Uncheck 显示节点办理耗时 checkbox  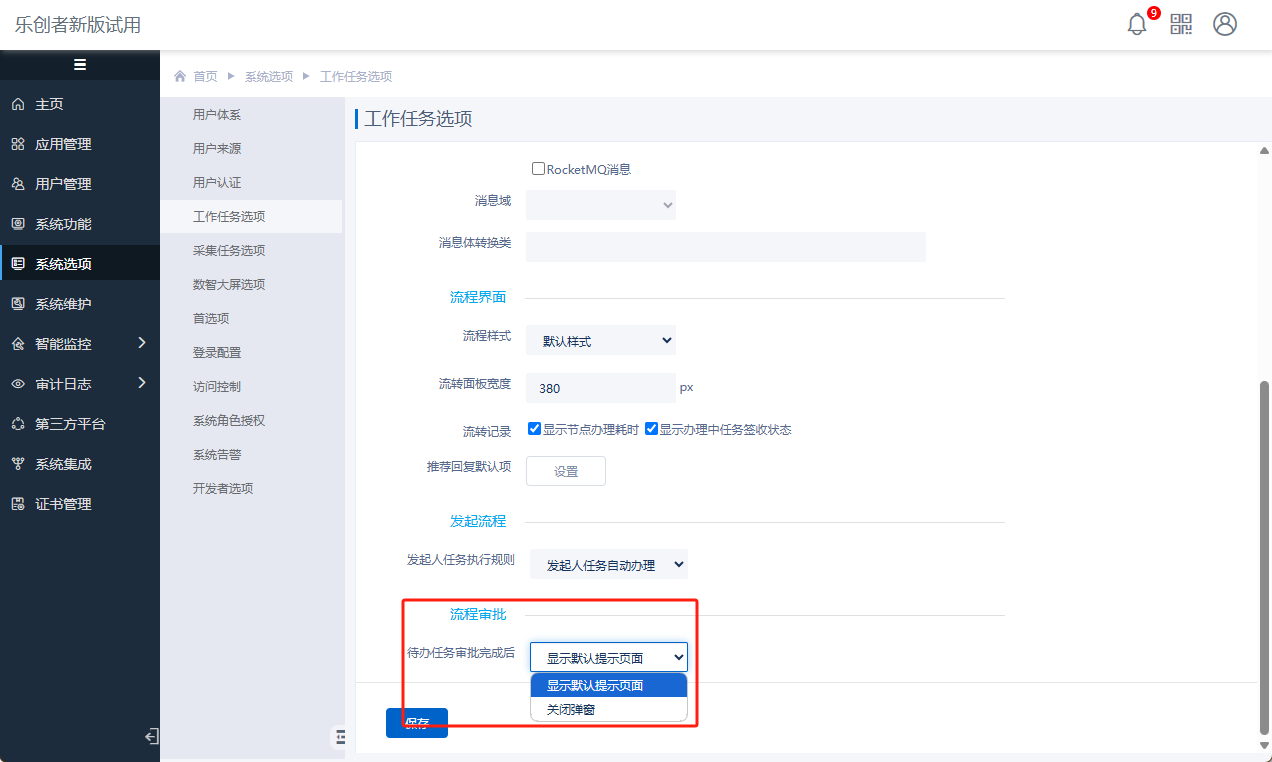point(534,429)
